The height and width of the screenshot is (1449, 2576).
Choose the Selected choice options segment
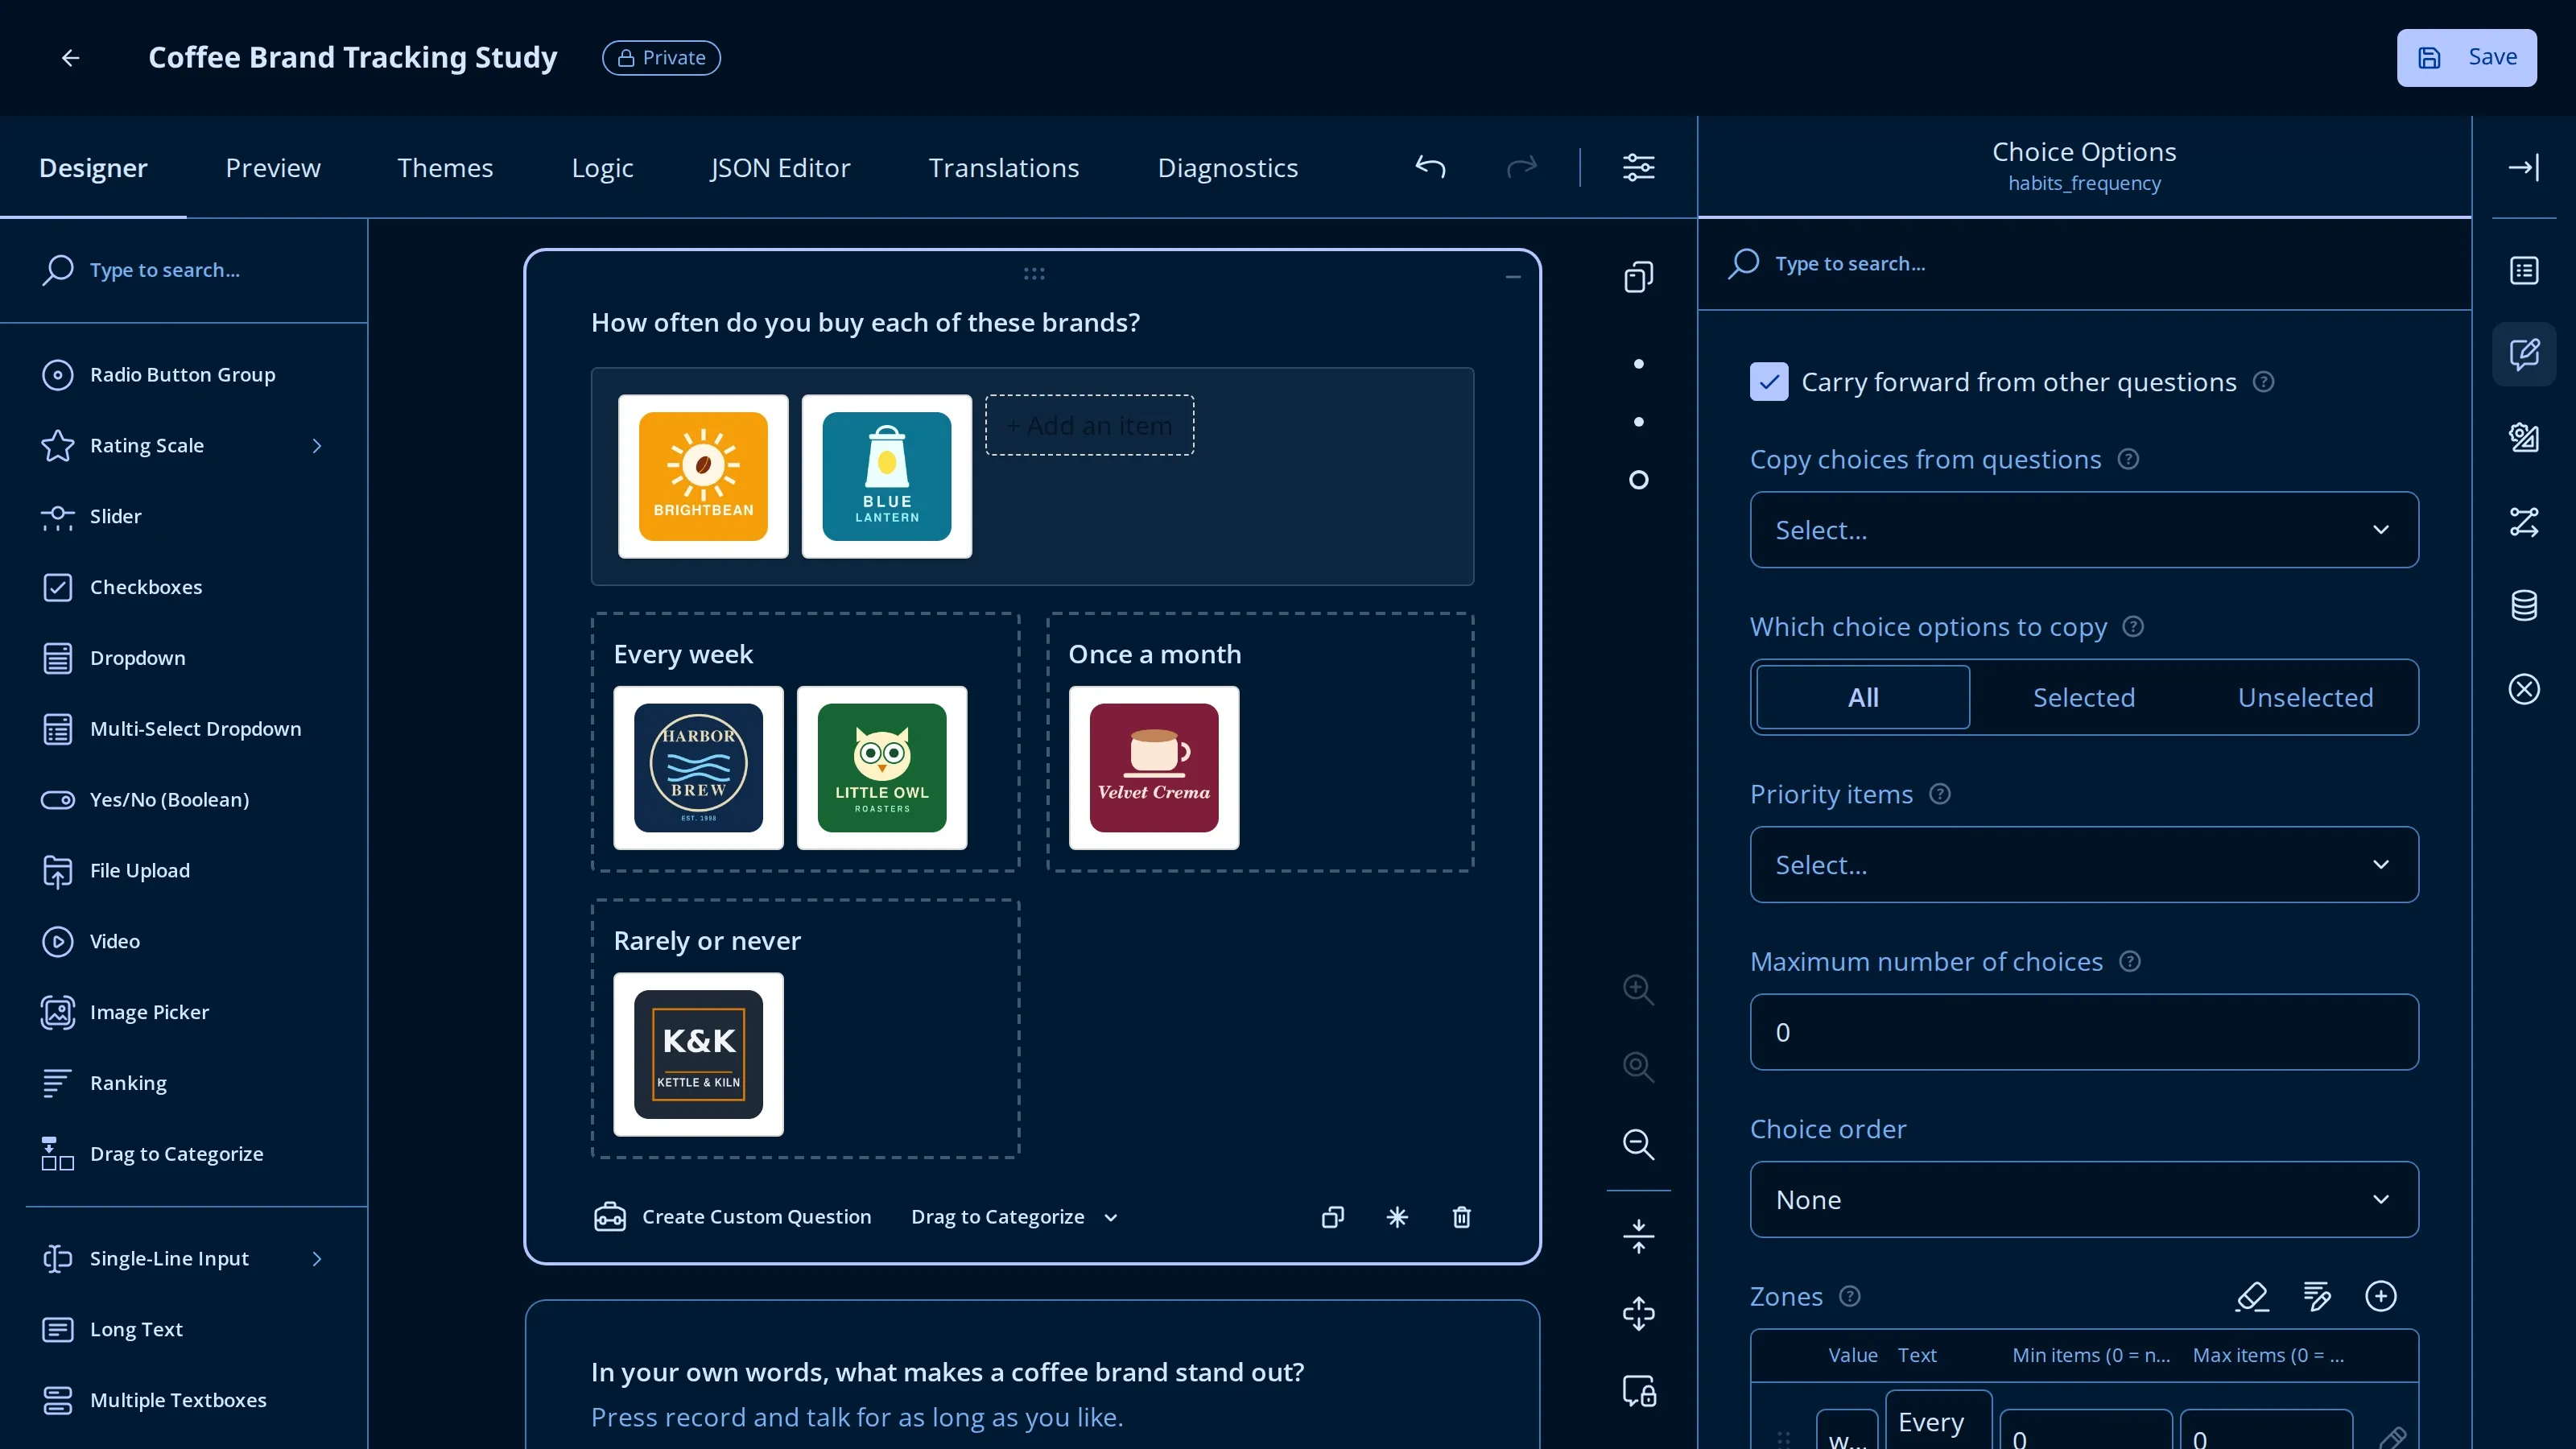click(x=2083, y=697)
